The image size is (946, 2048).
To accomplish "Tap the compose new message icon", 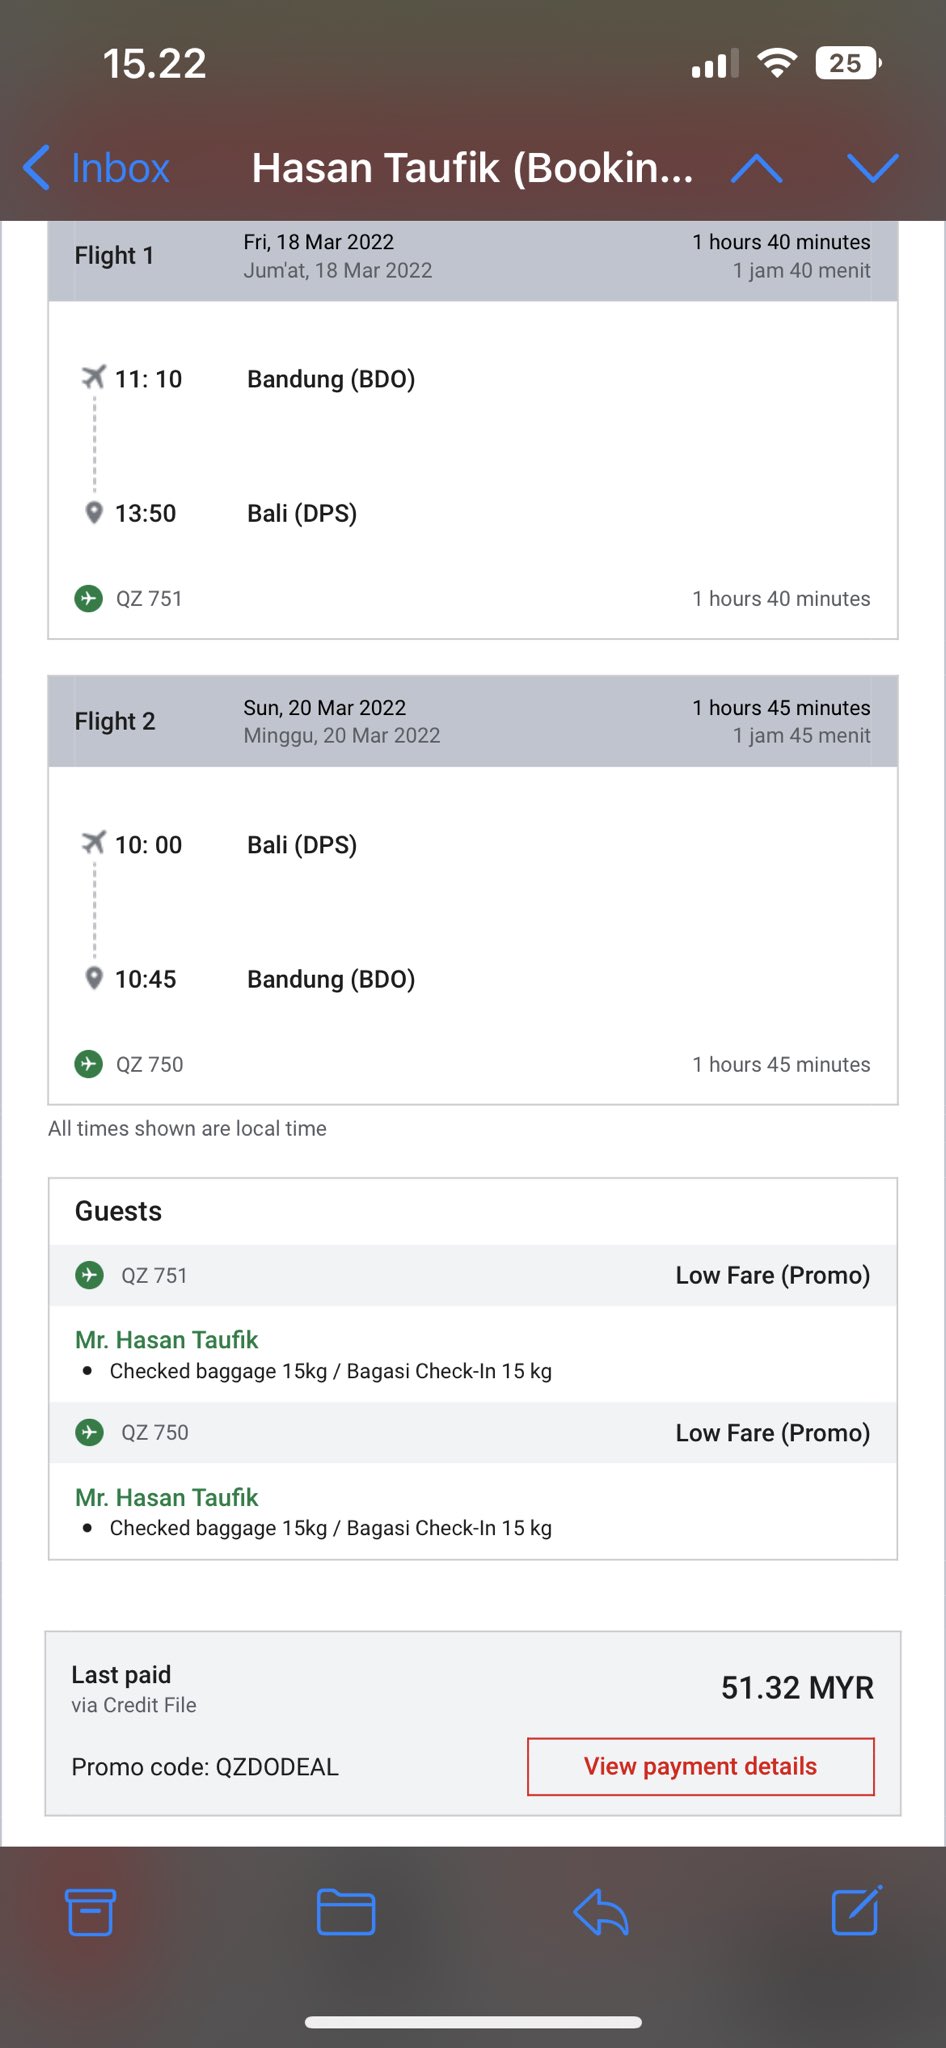I will pyautogui.click(x=857, y=1911).
